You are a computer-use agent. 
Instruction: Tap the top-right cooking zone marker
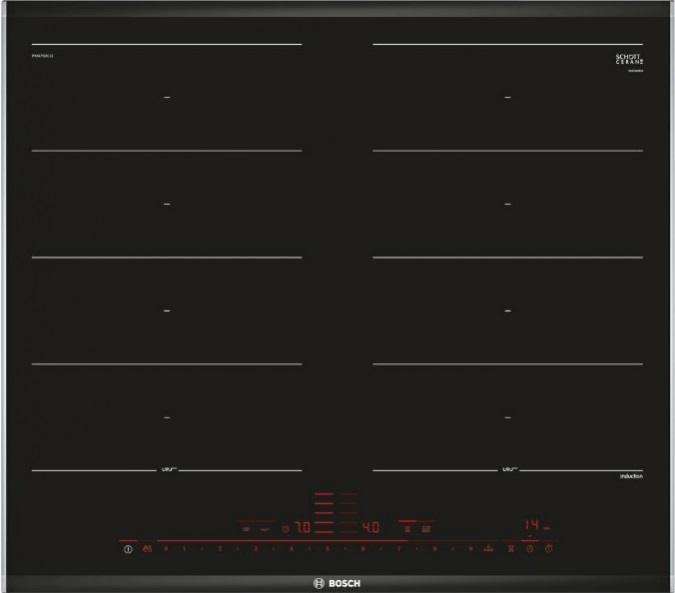508,97
